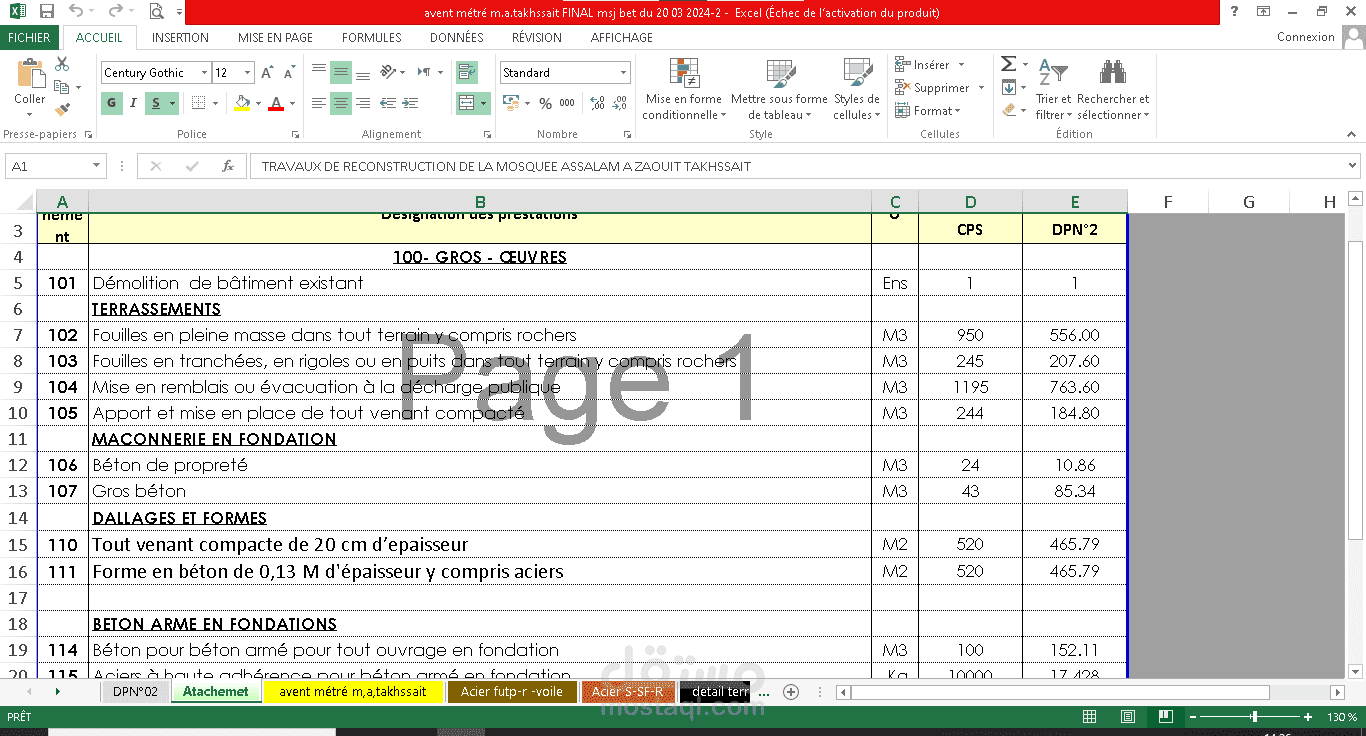This screenshot has height=736, width=1366.
Task: Click the Format Painter brush icon
Action: [x=62, y=109]
